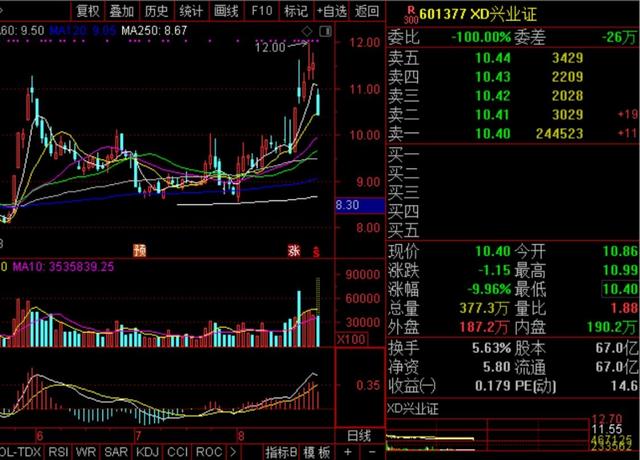Click the 预 forecast marker on the chart
The image size is (640, 460).
pyautogui.click(x=140, y=250)
